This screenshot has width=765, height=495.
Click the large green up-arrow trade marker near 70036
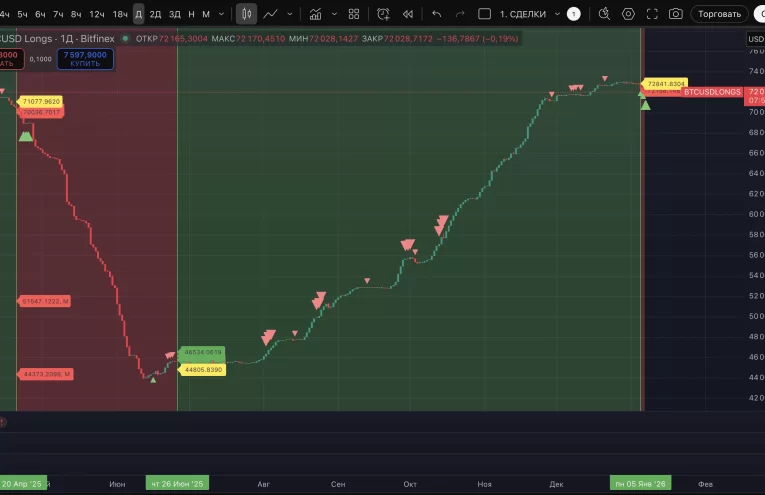[26, 136]
